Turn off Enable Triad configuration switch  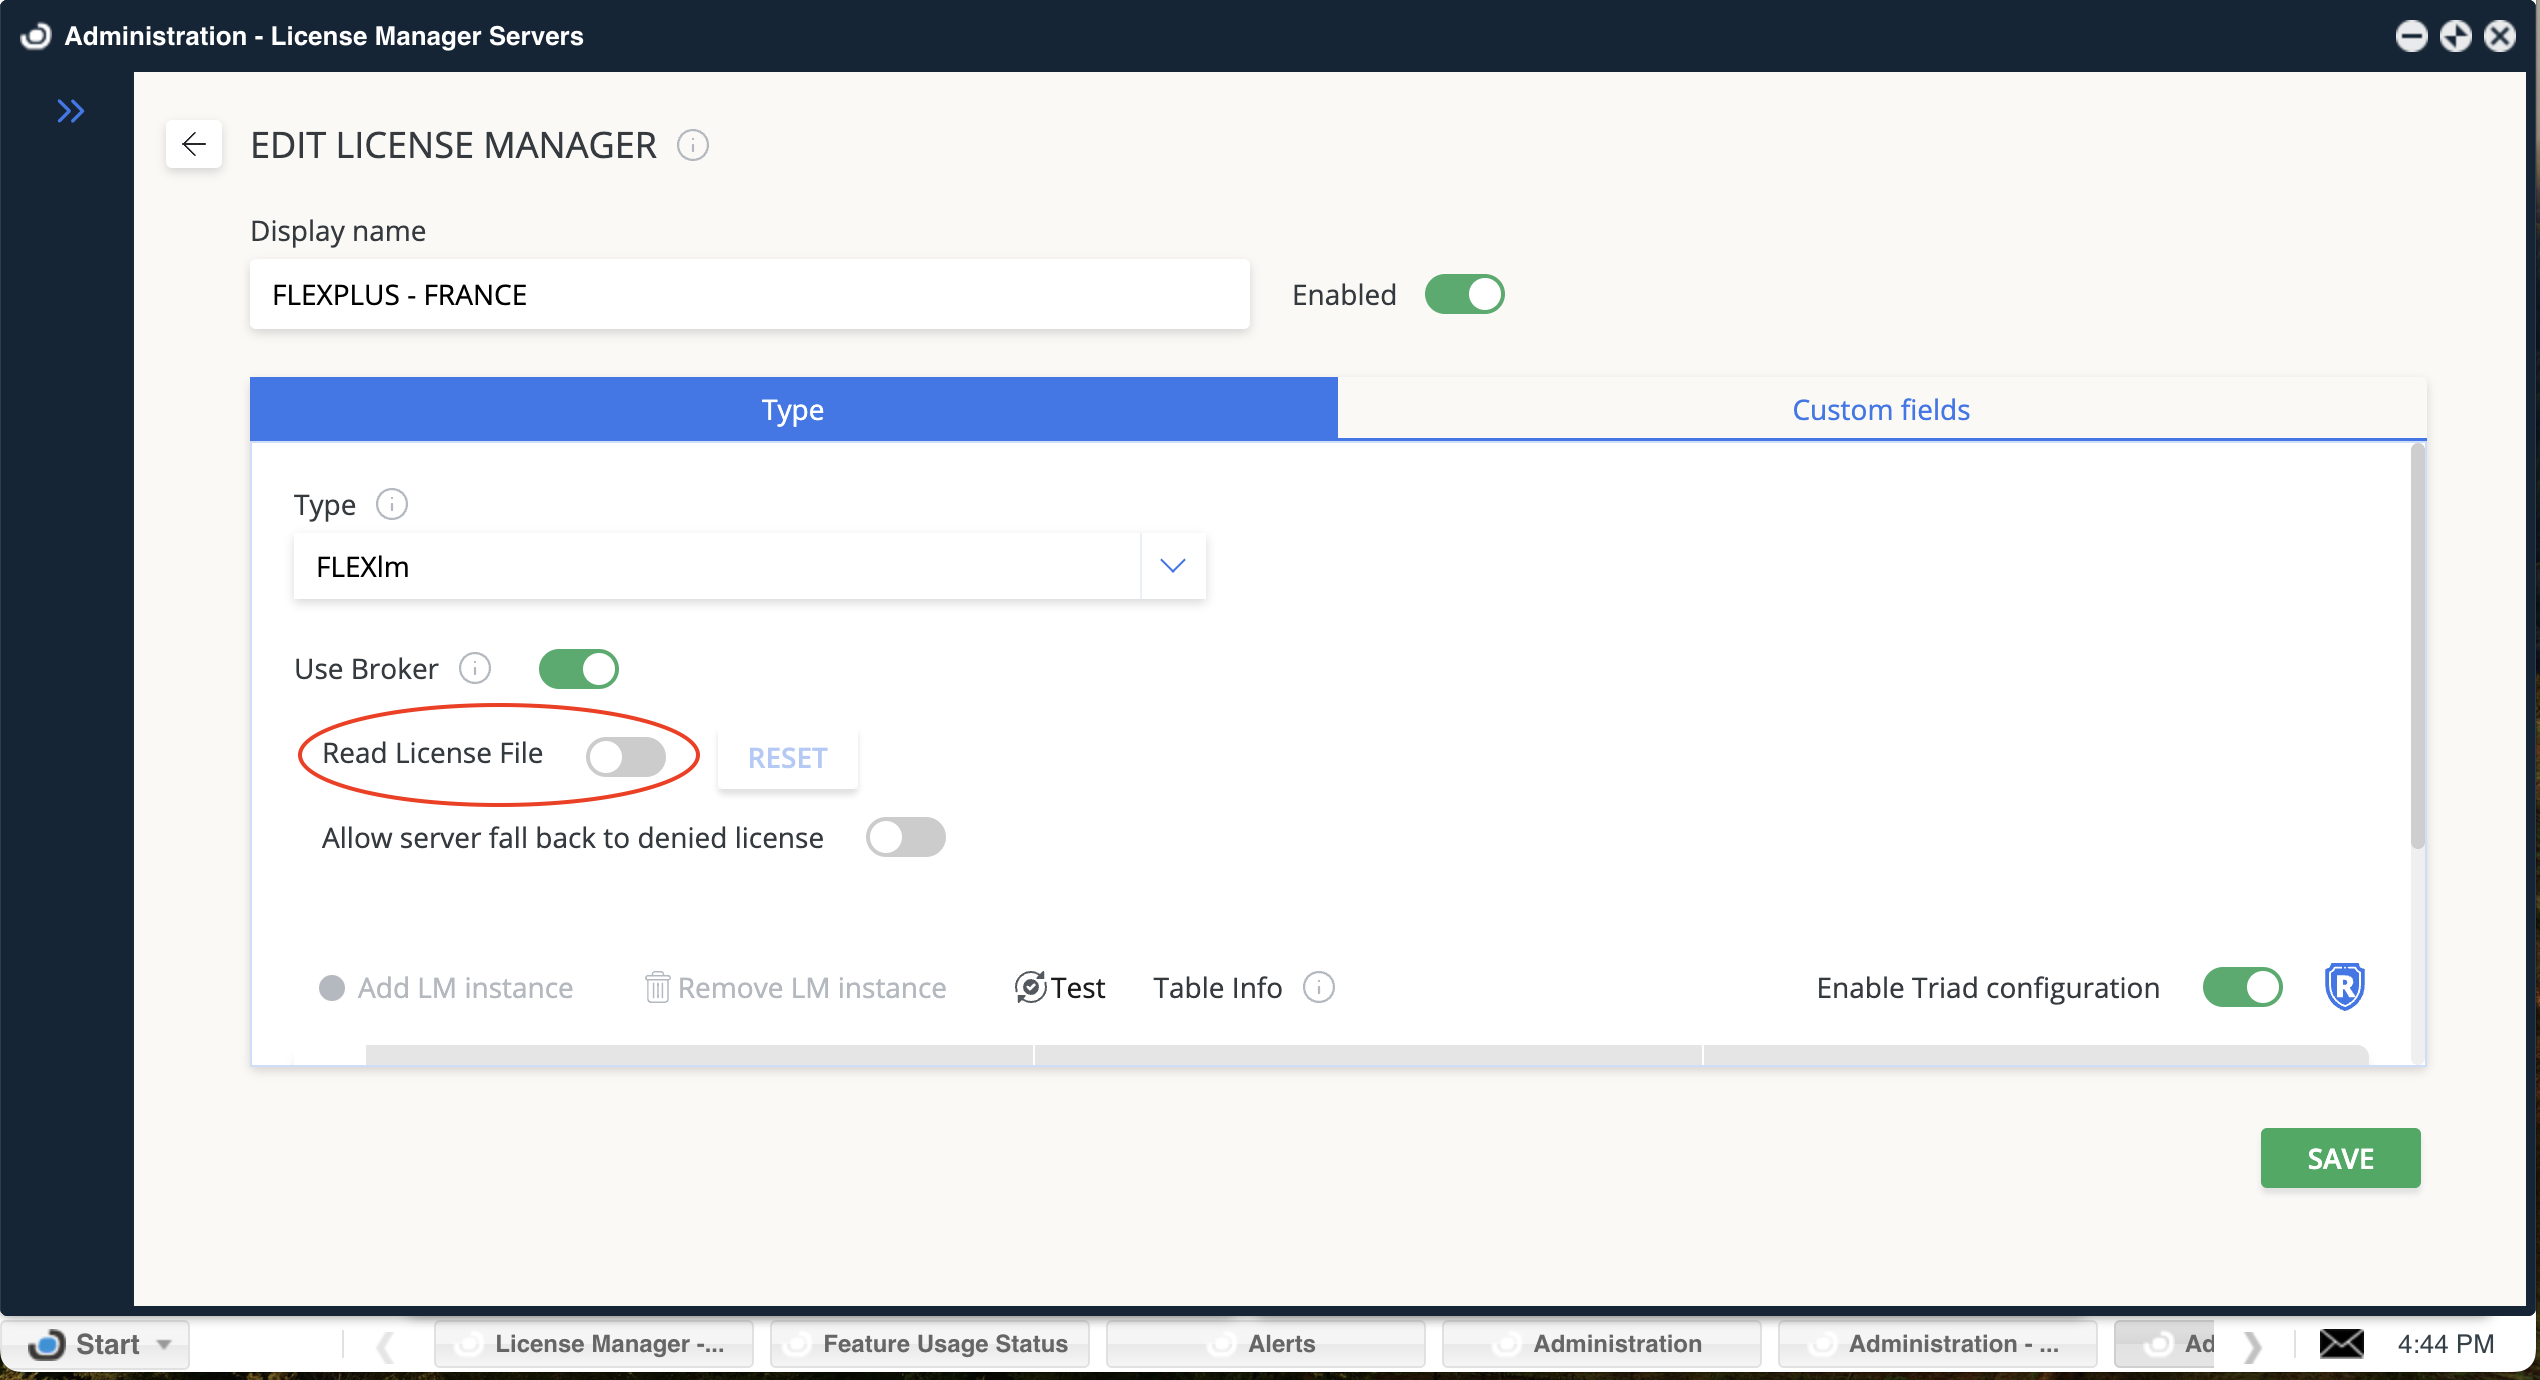click(2242, 988)
